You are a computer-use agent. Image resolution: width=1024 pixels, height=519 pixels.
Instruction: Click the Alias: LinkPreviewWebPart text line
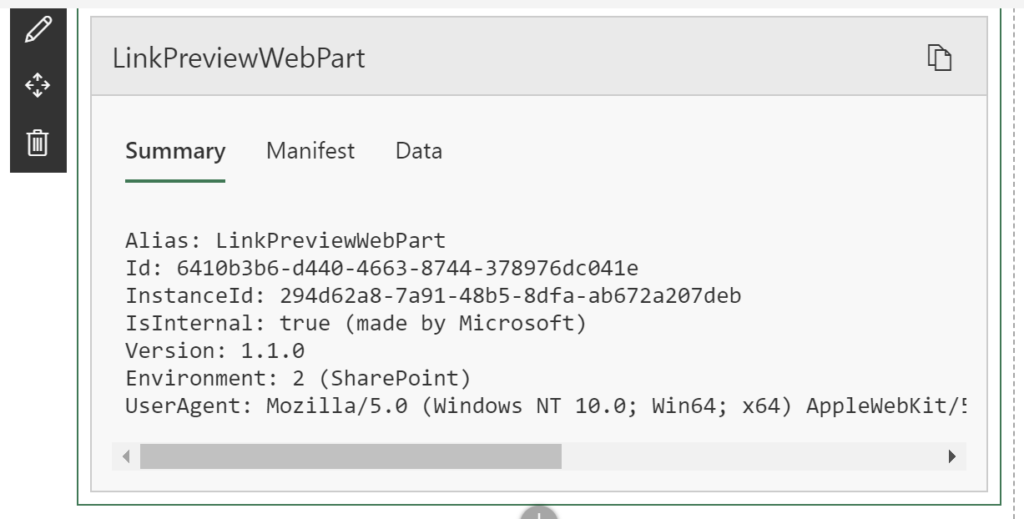pos(285,240)
